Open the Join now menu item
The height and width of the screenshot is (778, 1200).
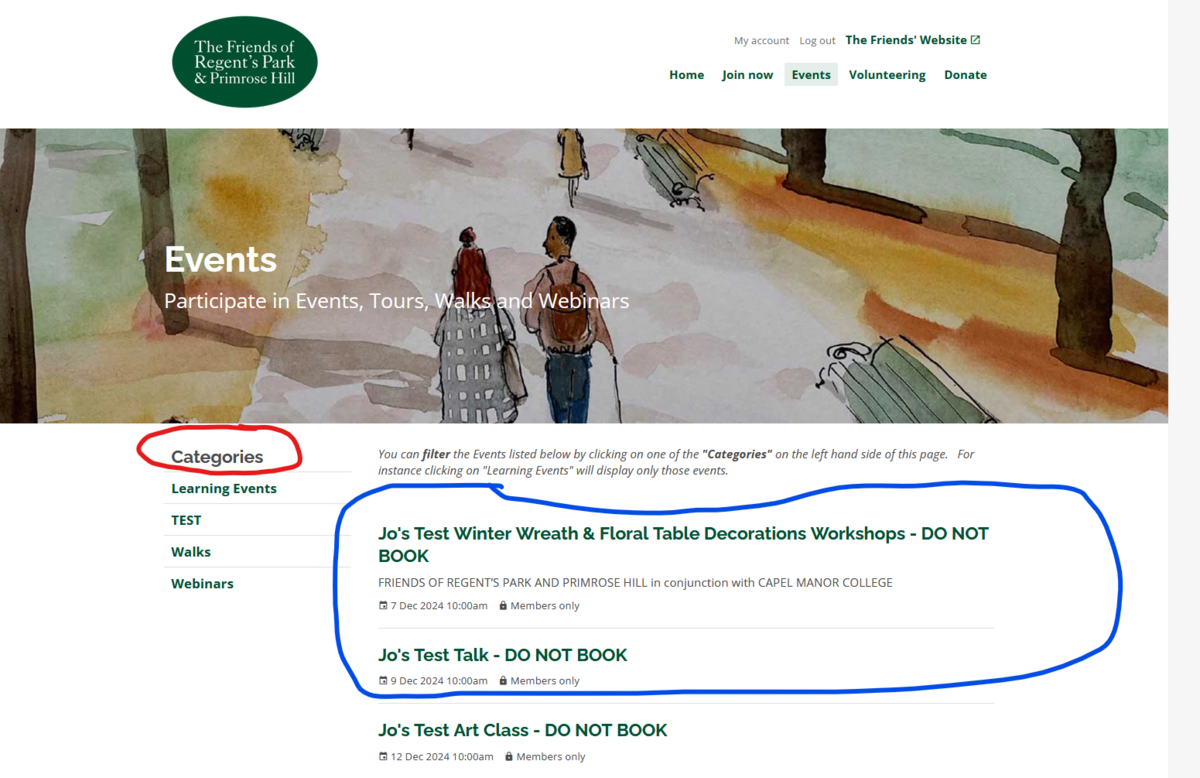pyautogui.click(x=748, y=75)
